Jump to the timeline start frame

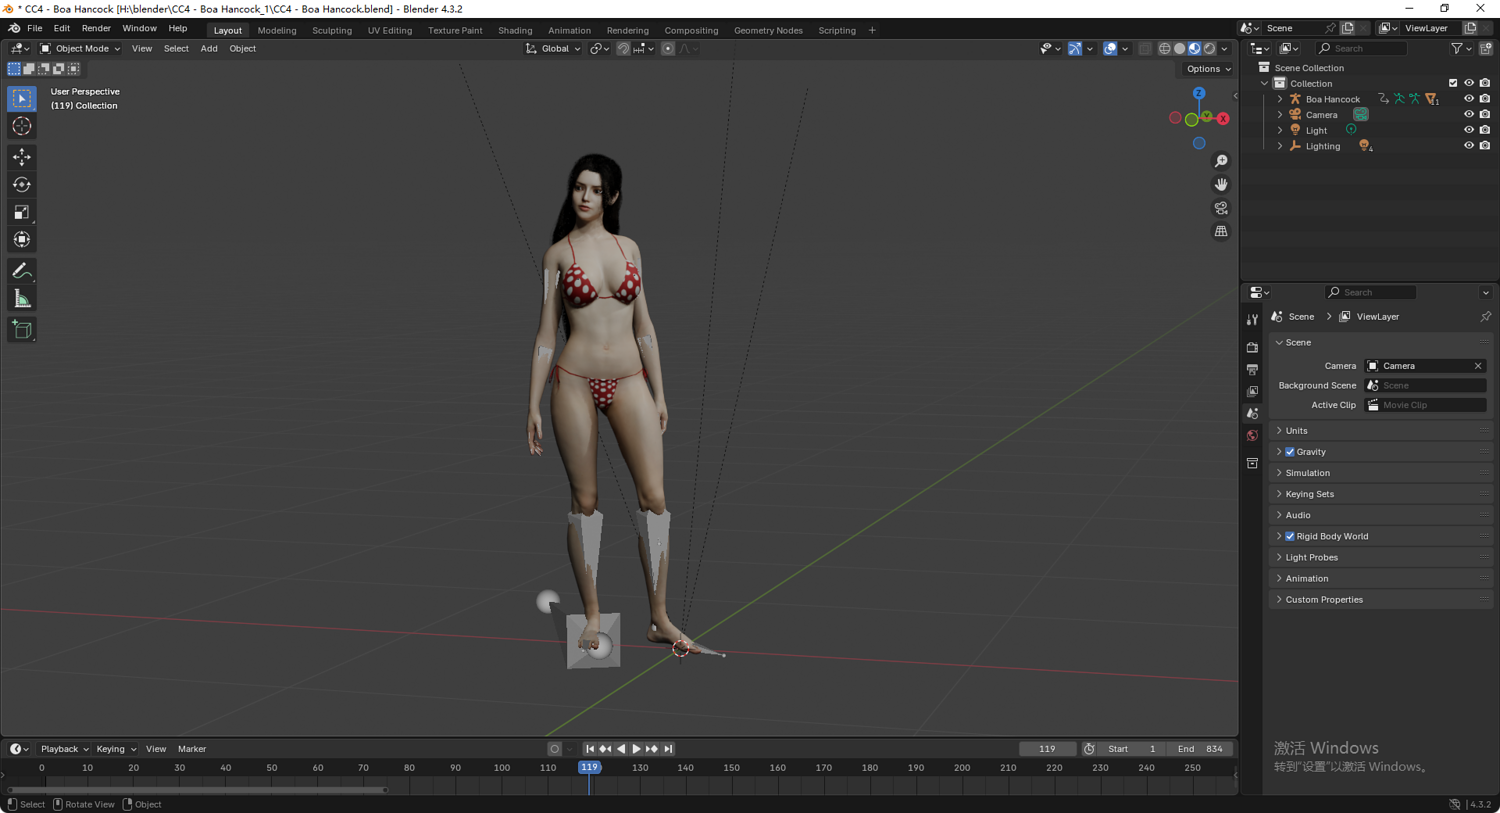(x=590, y=749)
